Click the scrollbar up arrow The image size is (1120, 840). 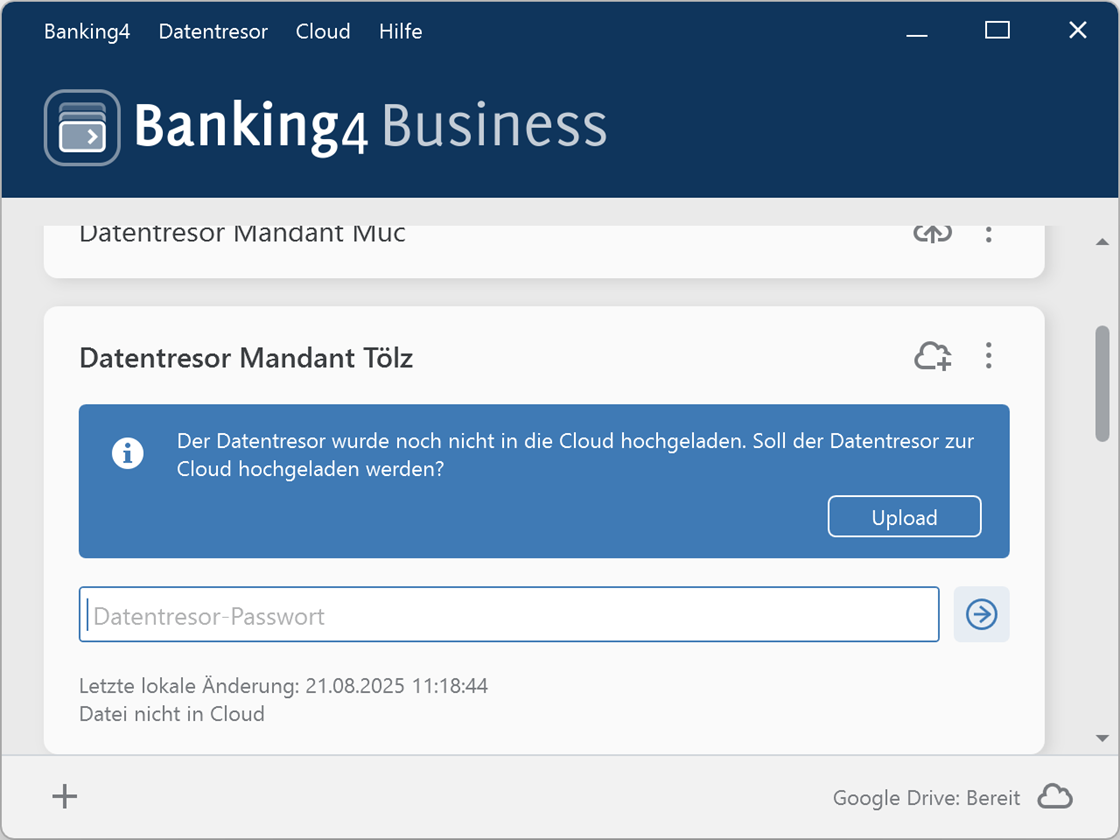(1102, 240)
